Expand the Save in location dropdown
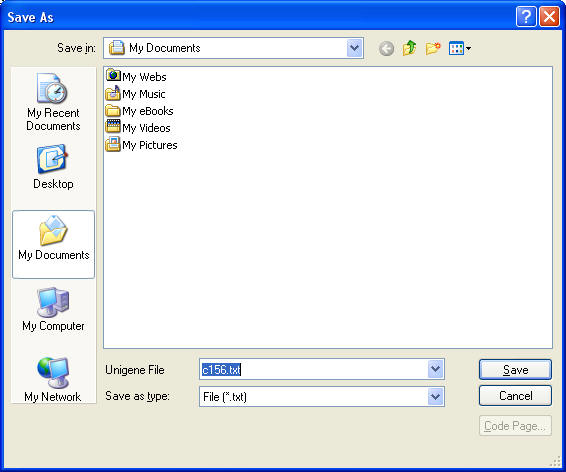 click(354, 48)
